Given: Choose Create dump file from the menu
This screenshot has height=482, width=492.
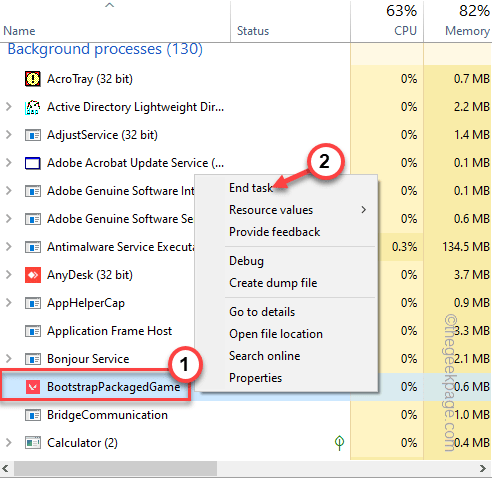Looking at the screenshot, I should [x=273, y=283].
